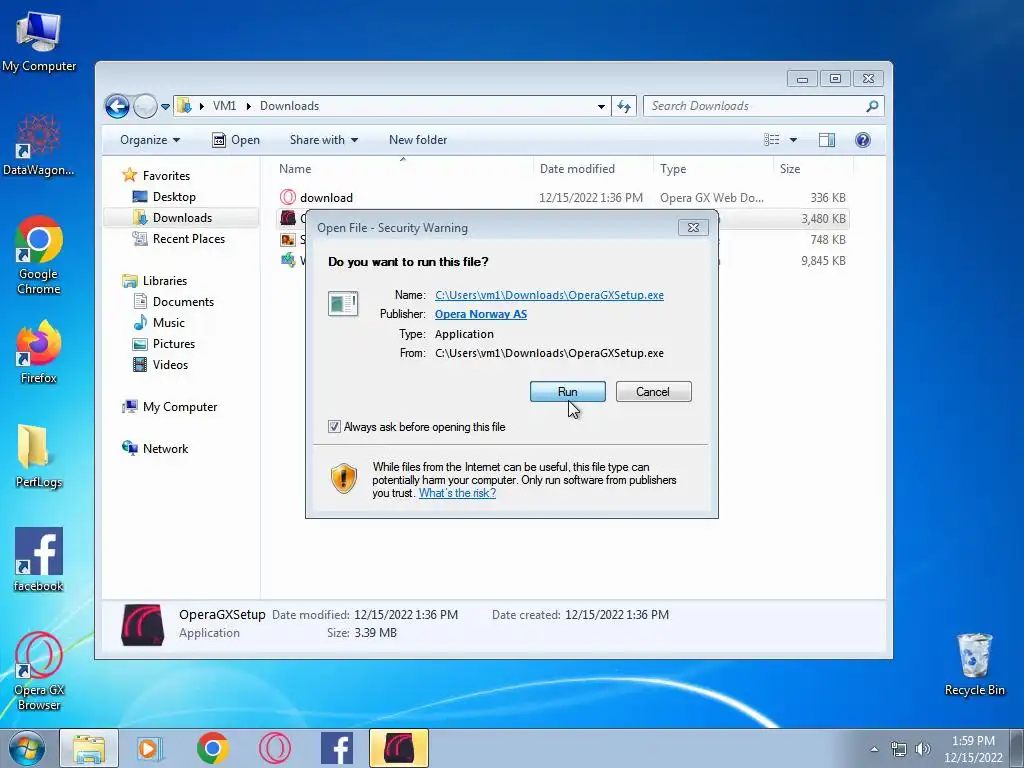
Task: Select the Google Chrome desktop shortcut
Action: 39,255
